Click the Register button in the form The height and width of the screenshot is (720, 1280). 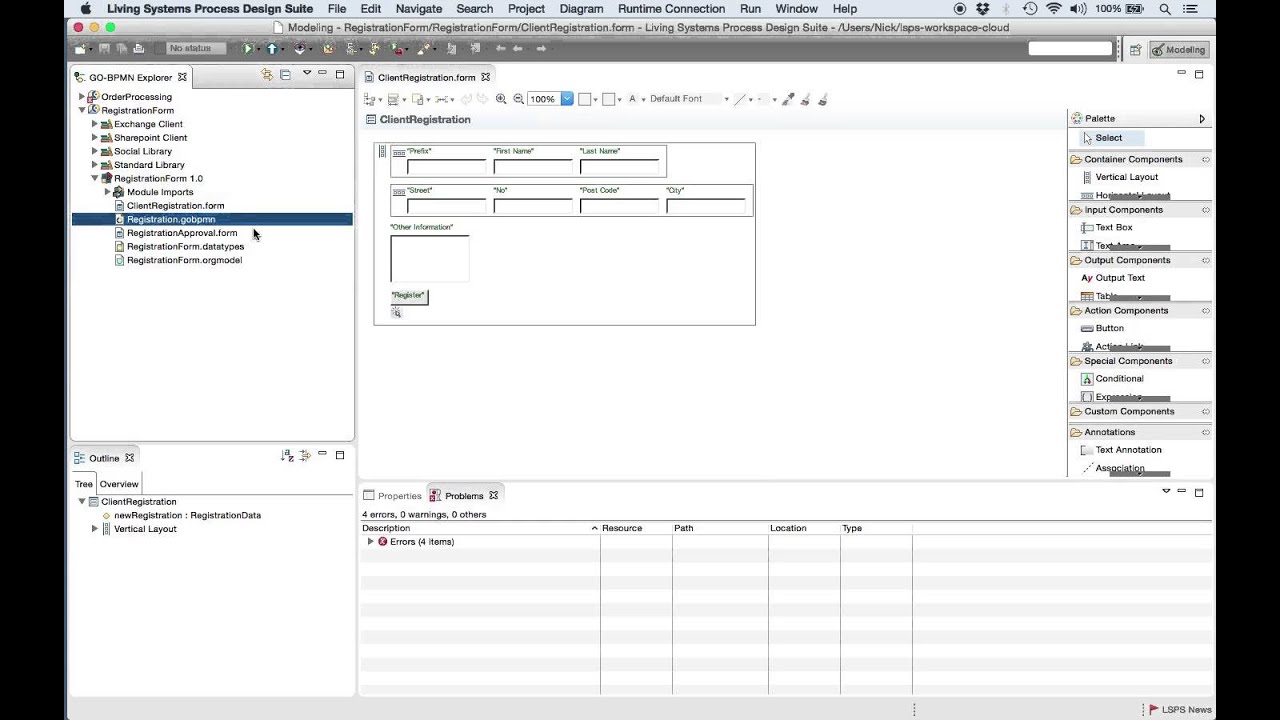408,296
